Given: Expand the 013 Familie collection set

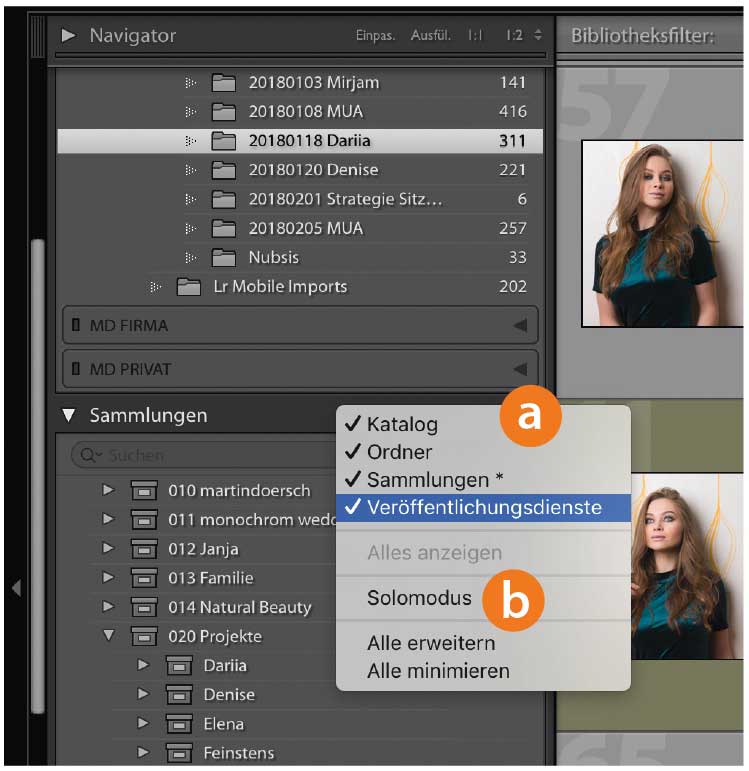Looking at the screenshot, I should pyautogui.click(x=108, y=577).
